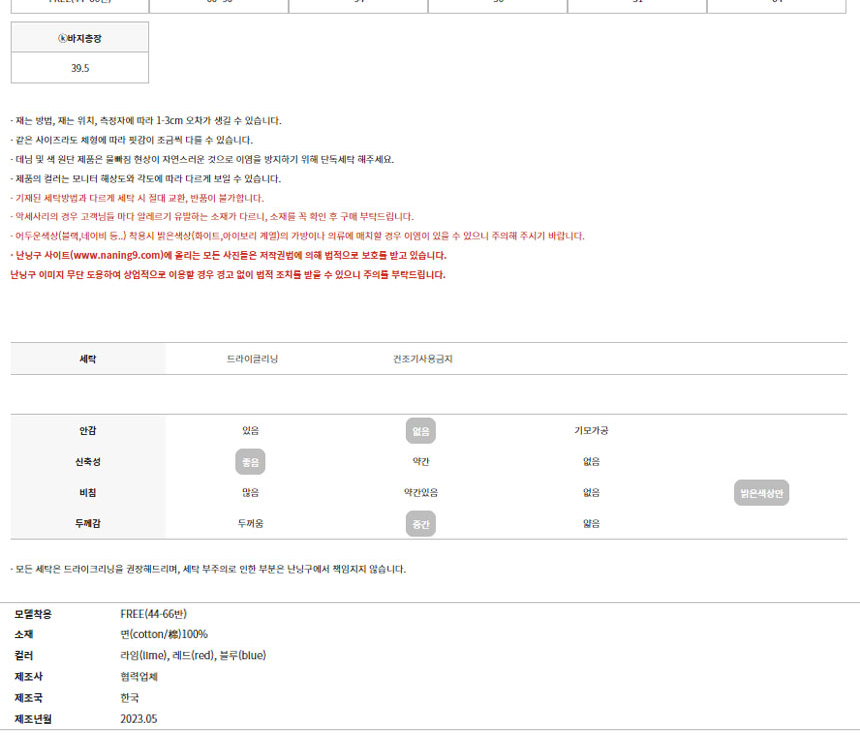Image resolution: width=860 pixels, height=744 pixels.
Task: Select 두꺼움 in the 두께감 row
Action: 250,524
